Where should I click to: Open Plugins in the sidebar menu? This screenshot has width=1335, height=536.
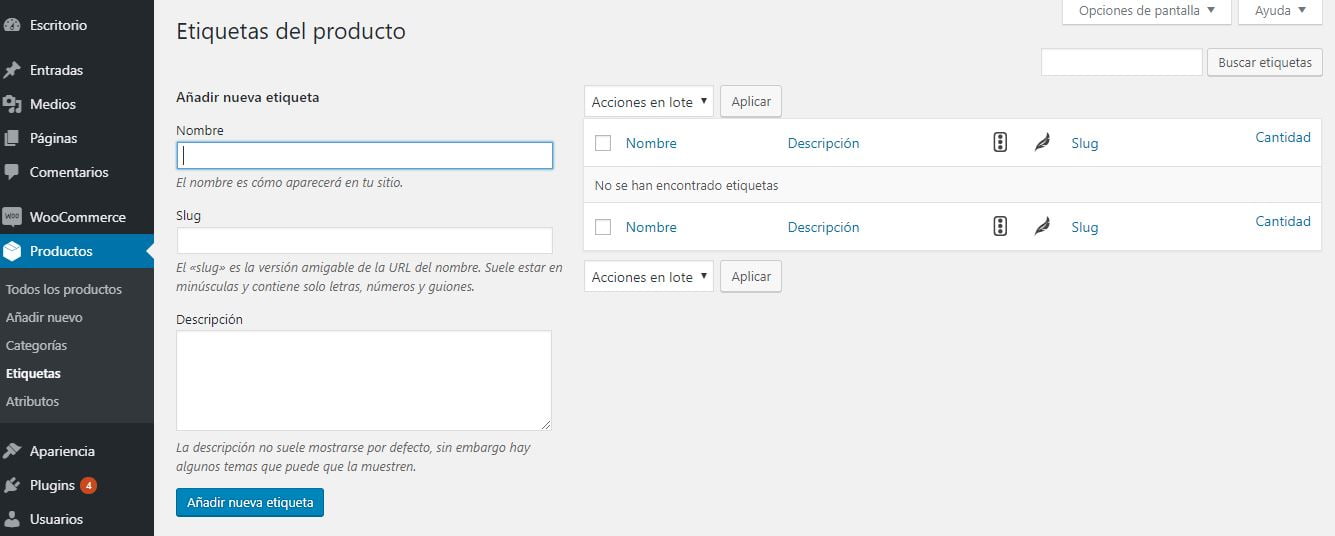point(52,485)
